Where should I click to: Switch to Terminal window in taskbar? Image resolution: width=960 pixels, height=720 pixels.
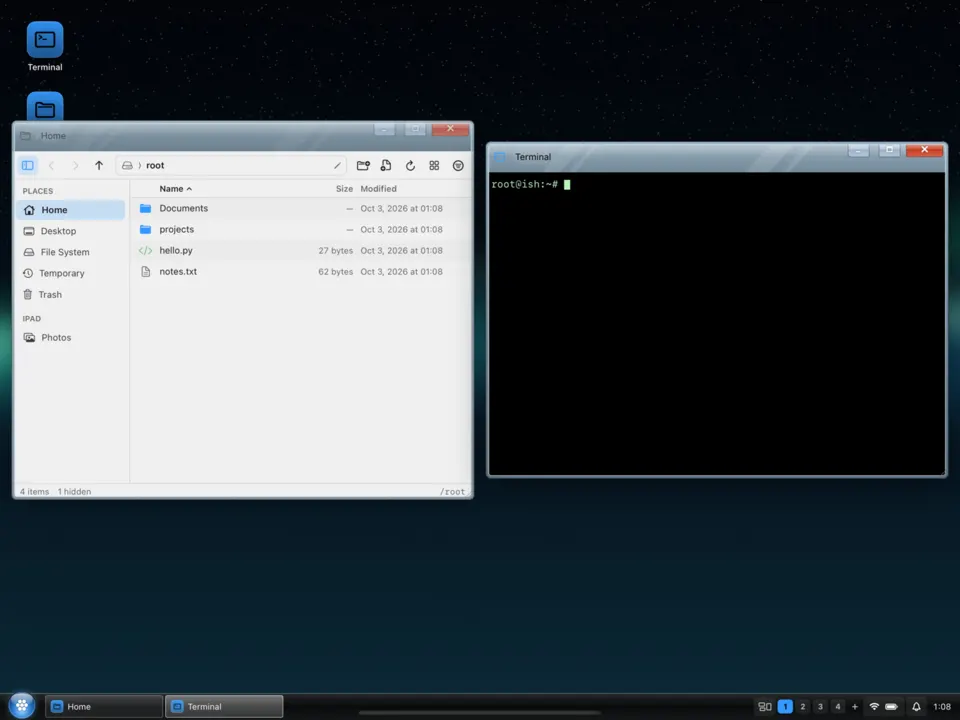(224, 707)
